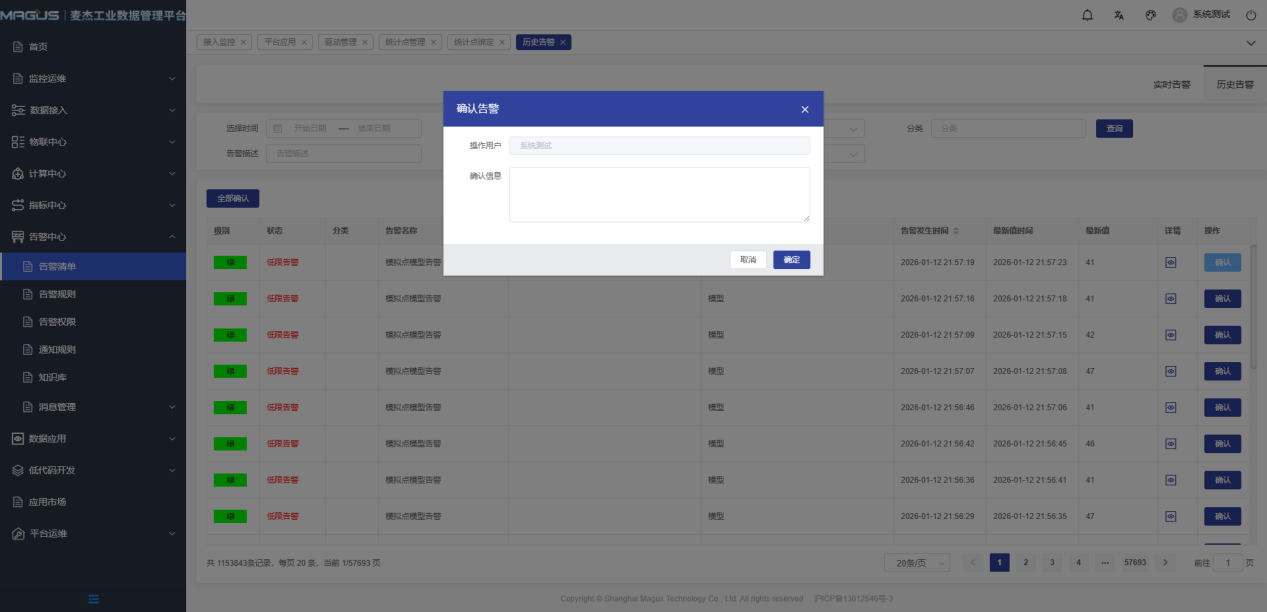Screen dimensions: 1267x612
Task: Go to page 2 in pagination
Action: pyautogui.click(x=1025, y=563)
